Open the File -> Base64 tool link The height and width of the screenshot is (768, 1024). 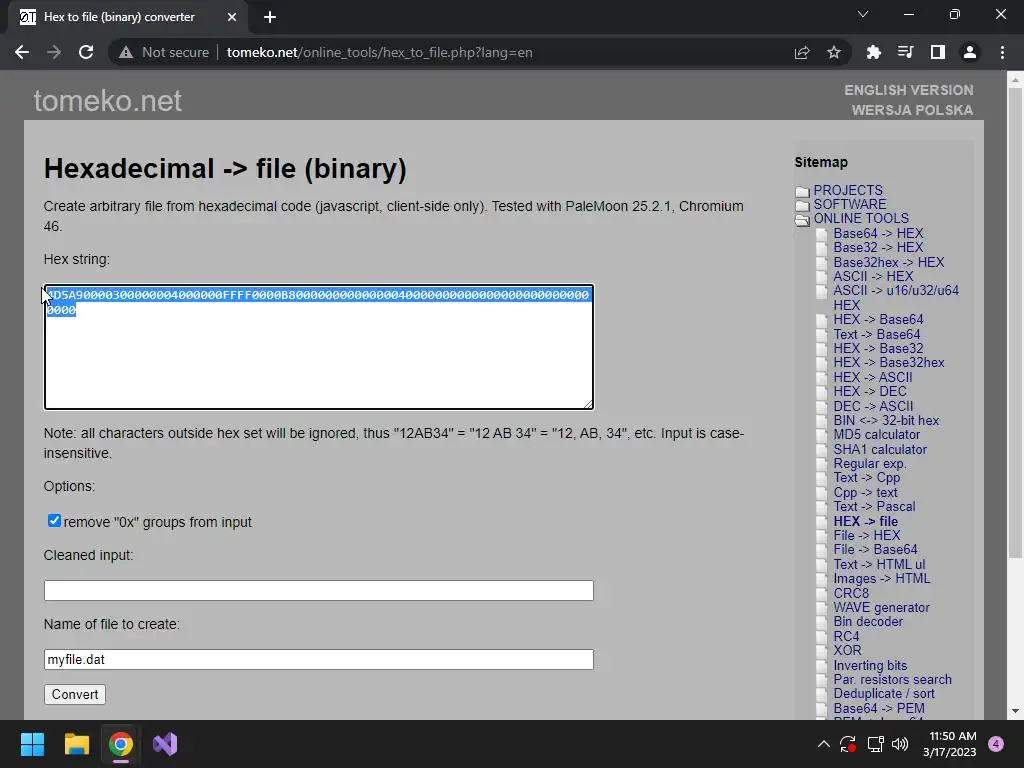pos(875,549)
